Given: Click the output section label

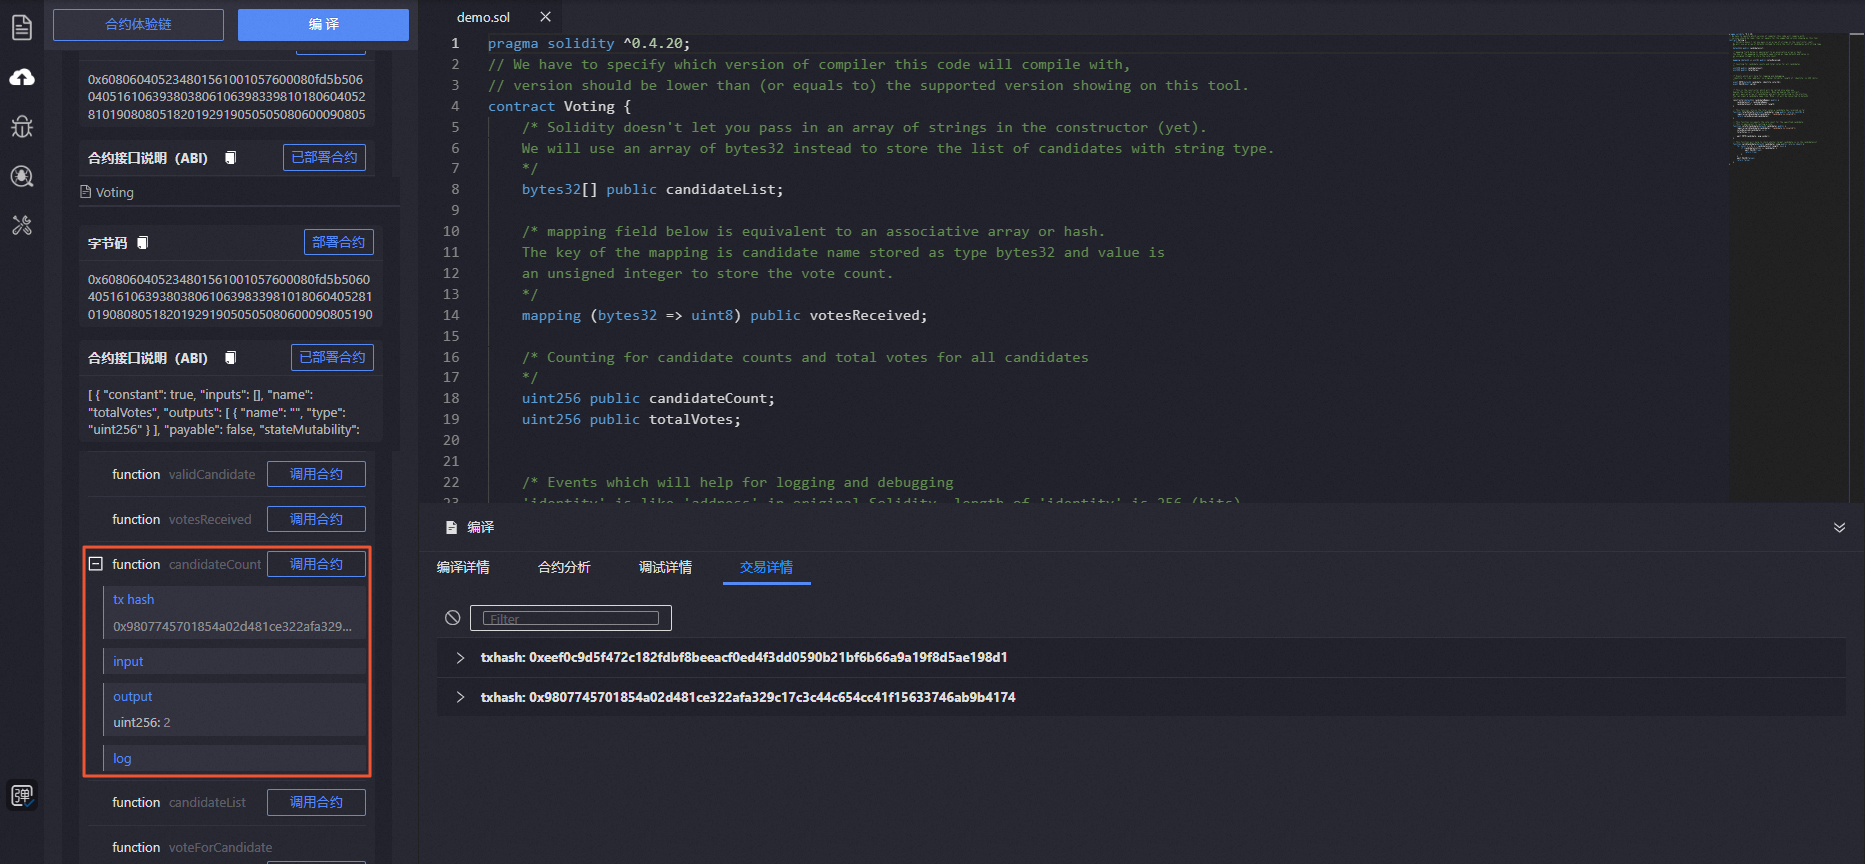Looking at the screenshot, I should [133, 696].
